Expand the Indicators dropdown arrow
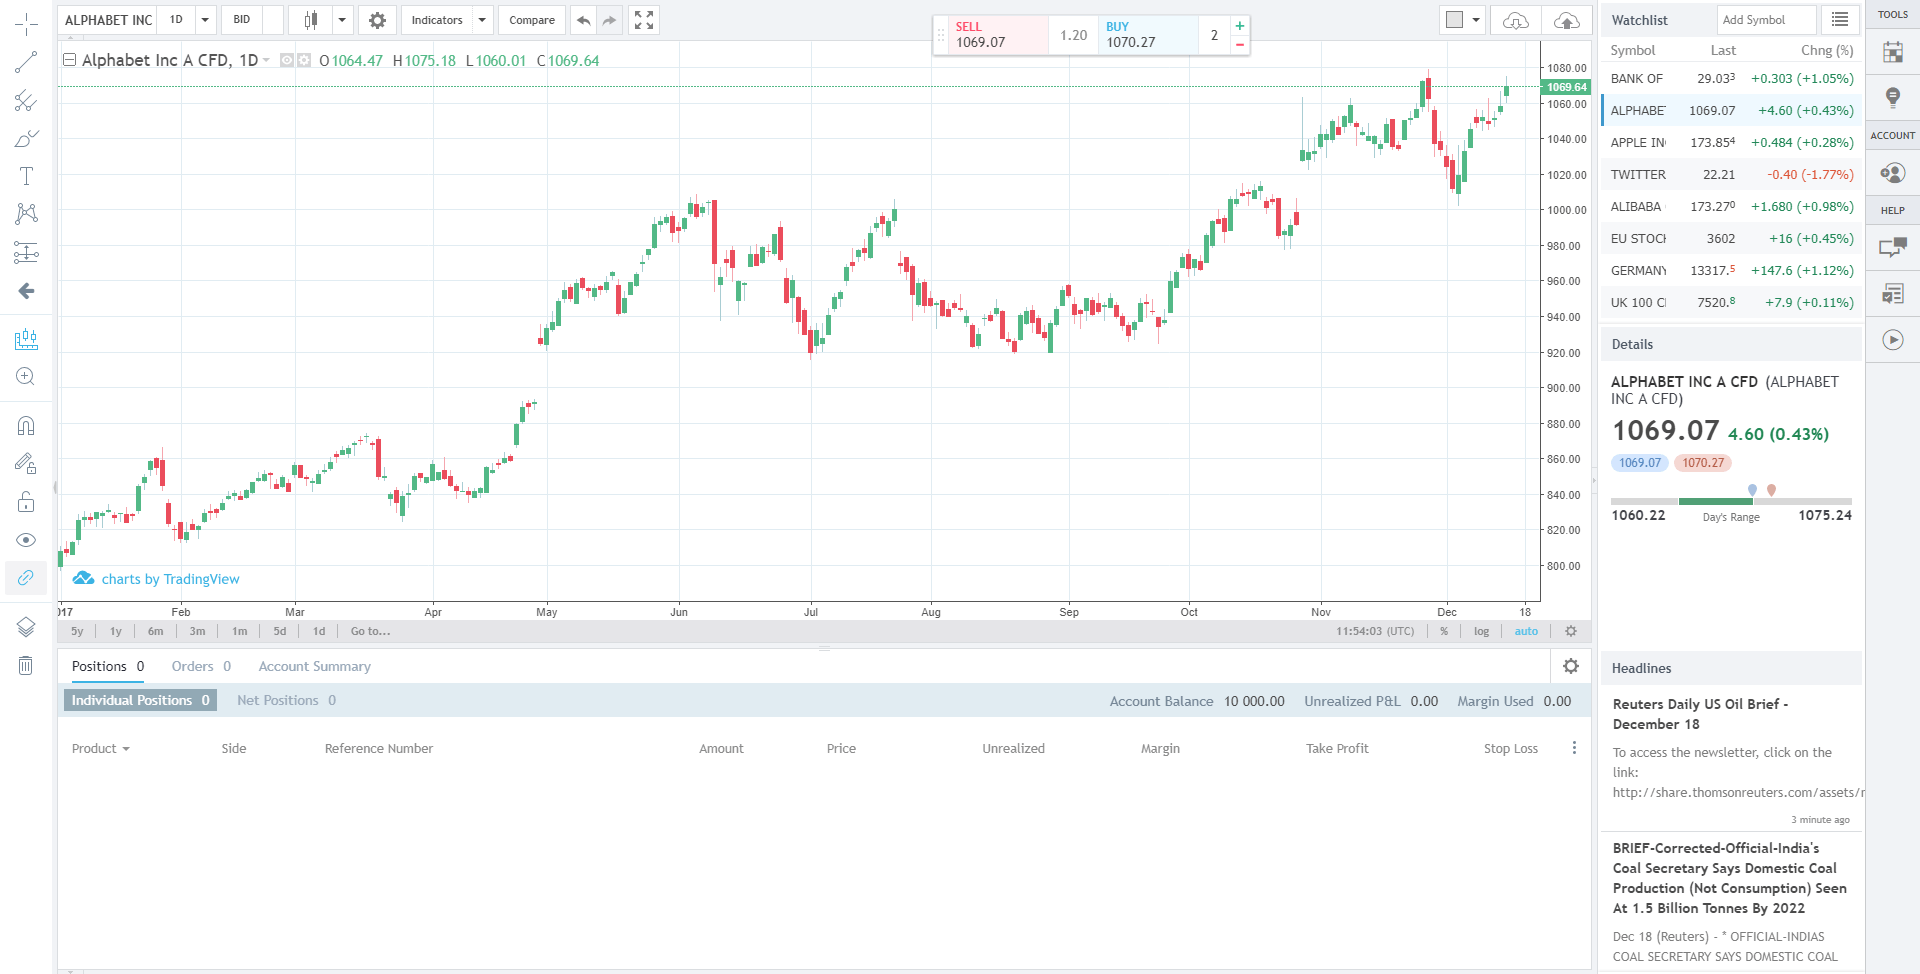This screenshot has width=1920, height=974. [x=482, y=20]
